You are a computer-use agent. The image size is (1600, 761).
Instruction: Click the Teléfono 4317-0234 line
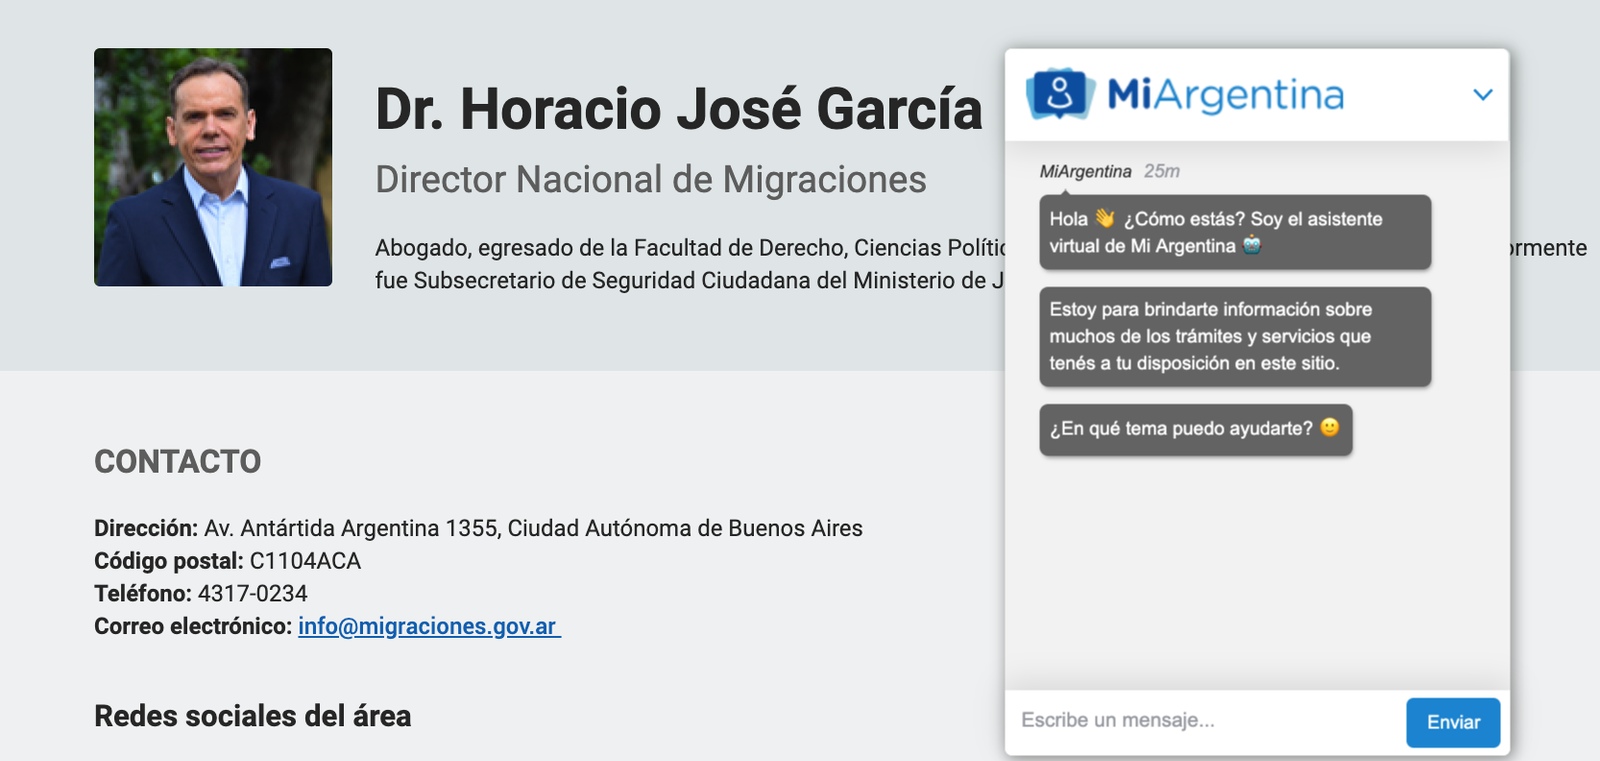(x=201, y=594)
